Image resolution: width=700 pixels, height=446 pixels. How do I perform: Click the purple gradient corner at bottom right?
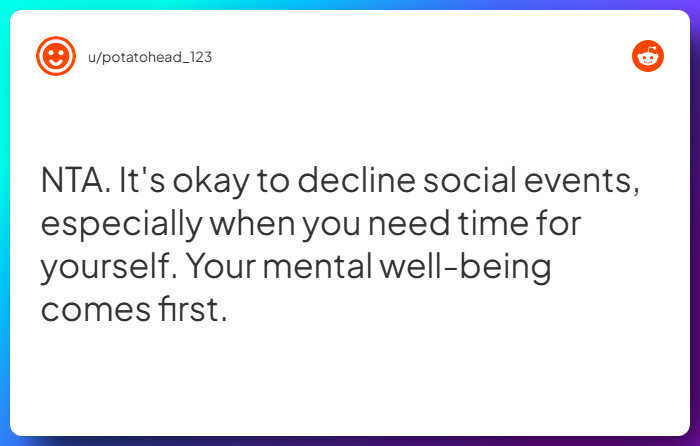(x=695, y=441)
